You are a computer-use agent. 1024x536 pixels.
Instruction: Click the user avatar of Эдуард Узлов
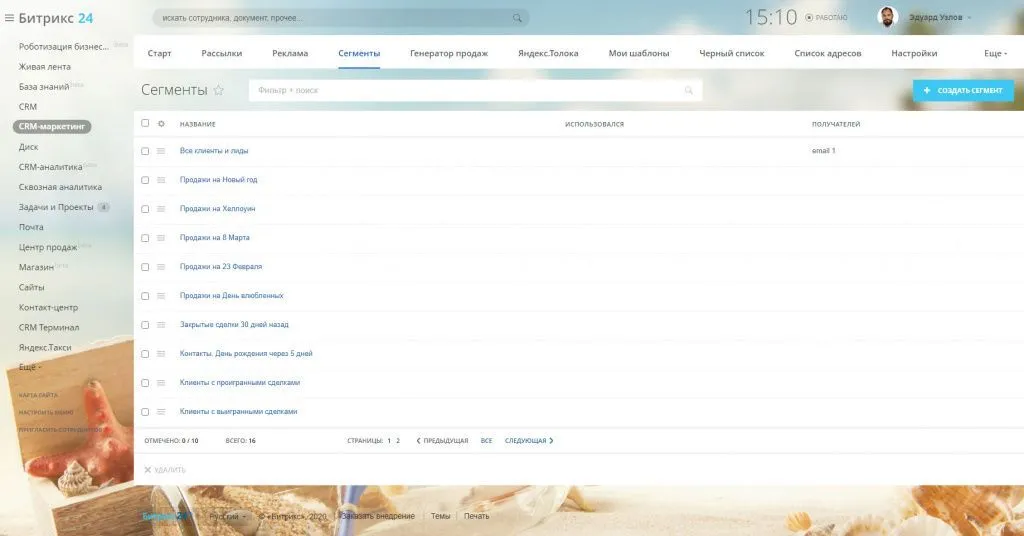click(887, 17)
